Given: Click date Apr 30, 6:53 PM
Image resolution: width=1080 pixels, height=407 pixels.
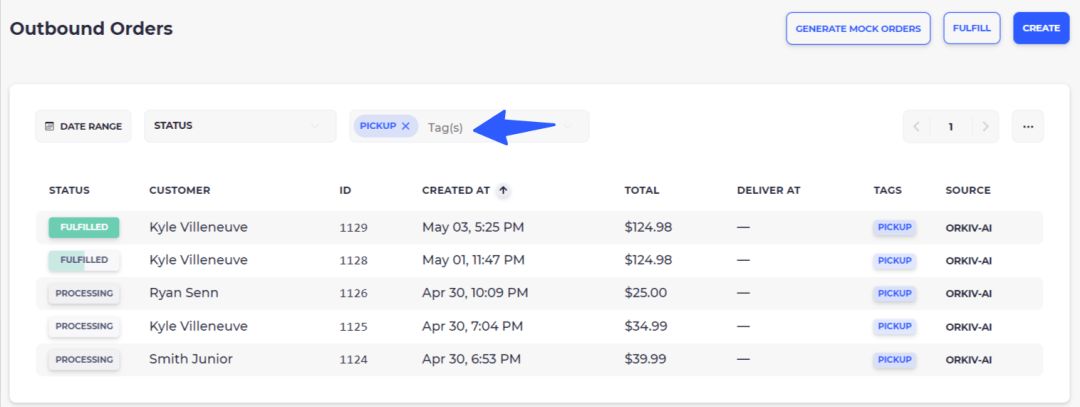Looking at the screenshot, I should point(471,359).
